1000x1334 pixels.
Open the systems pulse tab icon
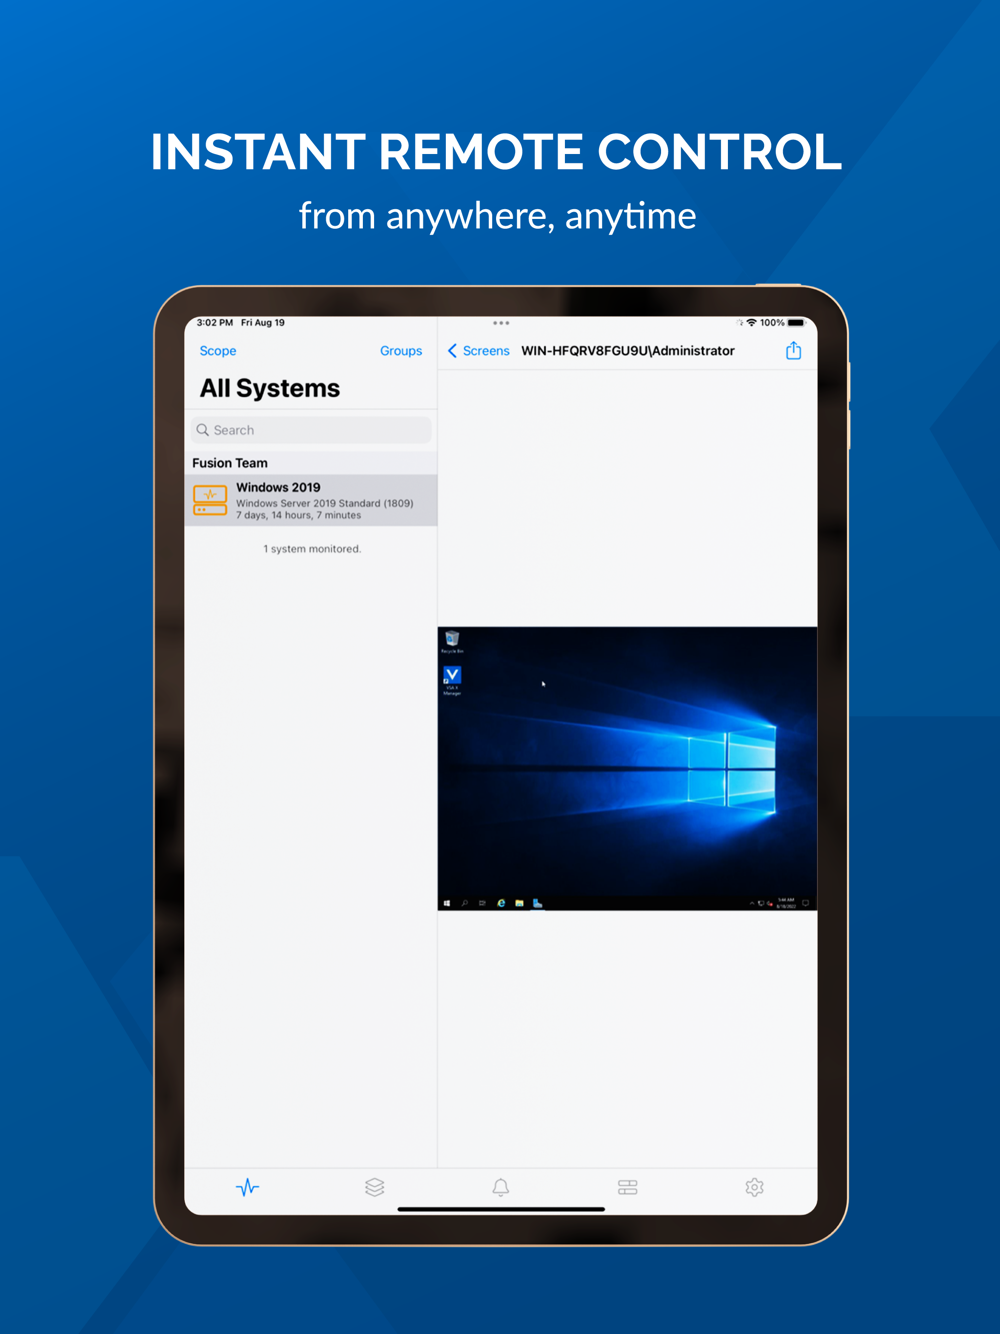click(x=248, y=1187)
